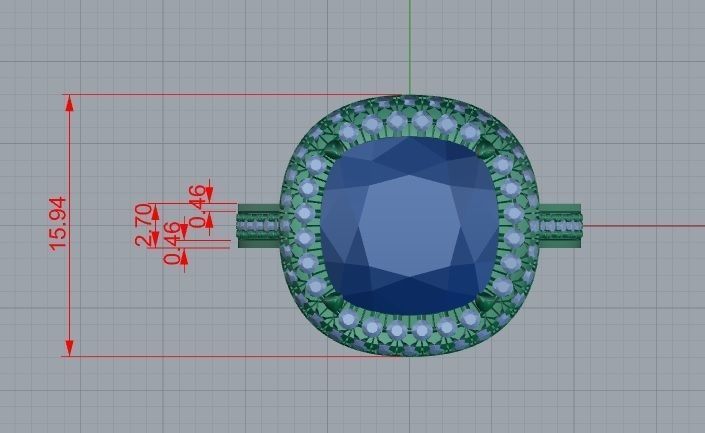Click the green vertical axis line
Screen dimensions: 705x433
410,47
